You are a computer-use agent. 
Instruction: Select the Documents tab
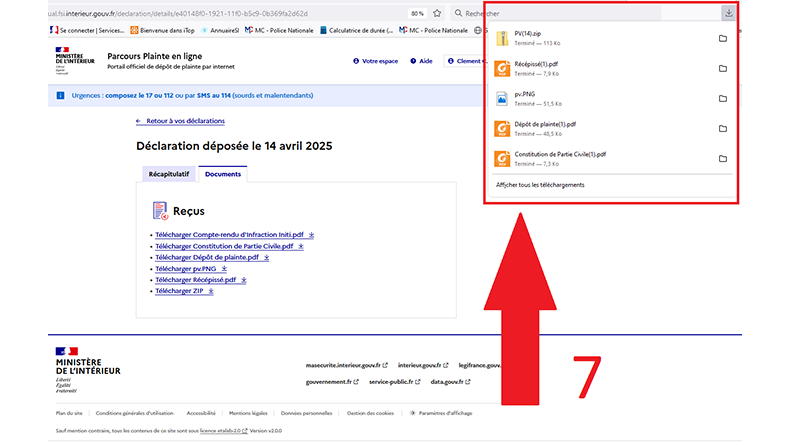222,174
